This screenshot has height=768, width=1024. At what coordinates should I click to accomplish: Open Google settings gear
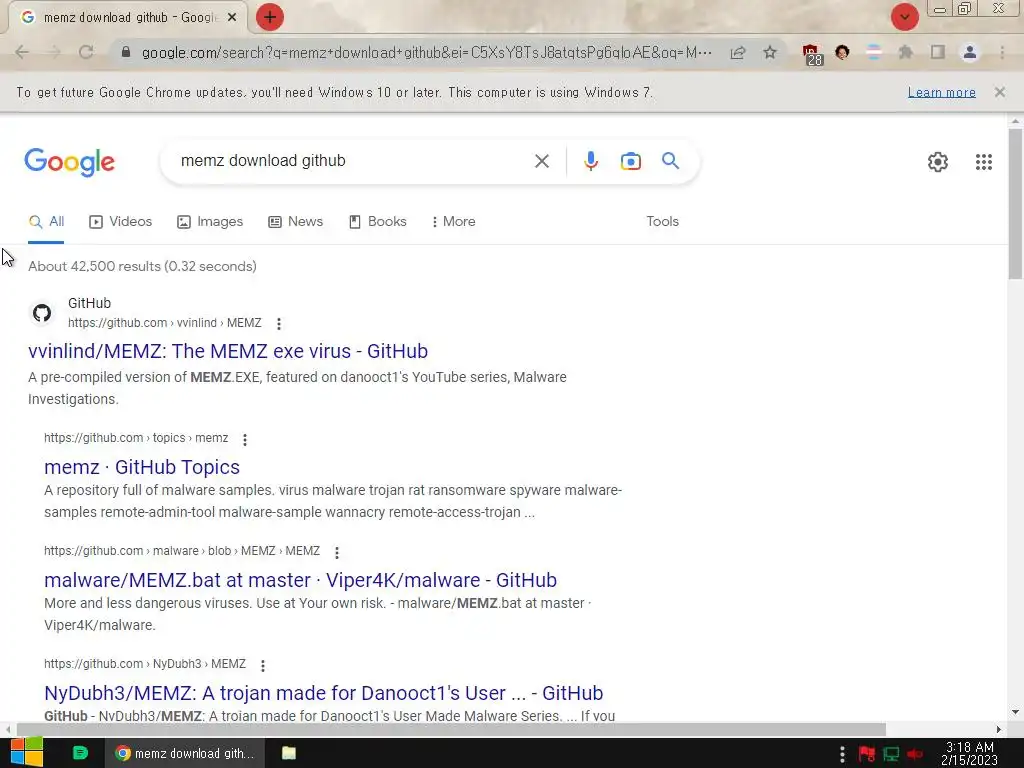click(938, 162)
